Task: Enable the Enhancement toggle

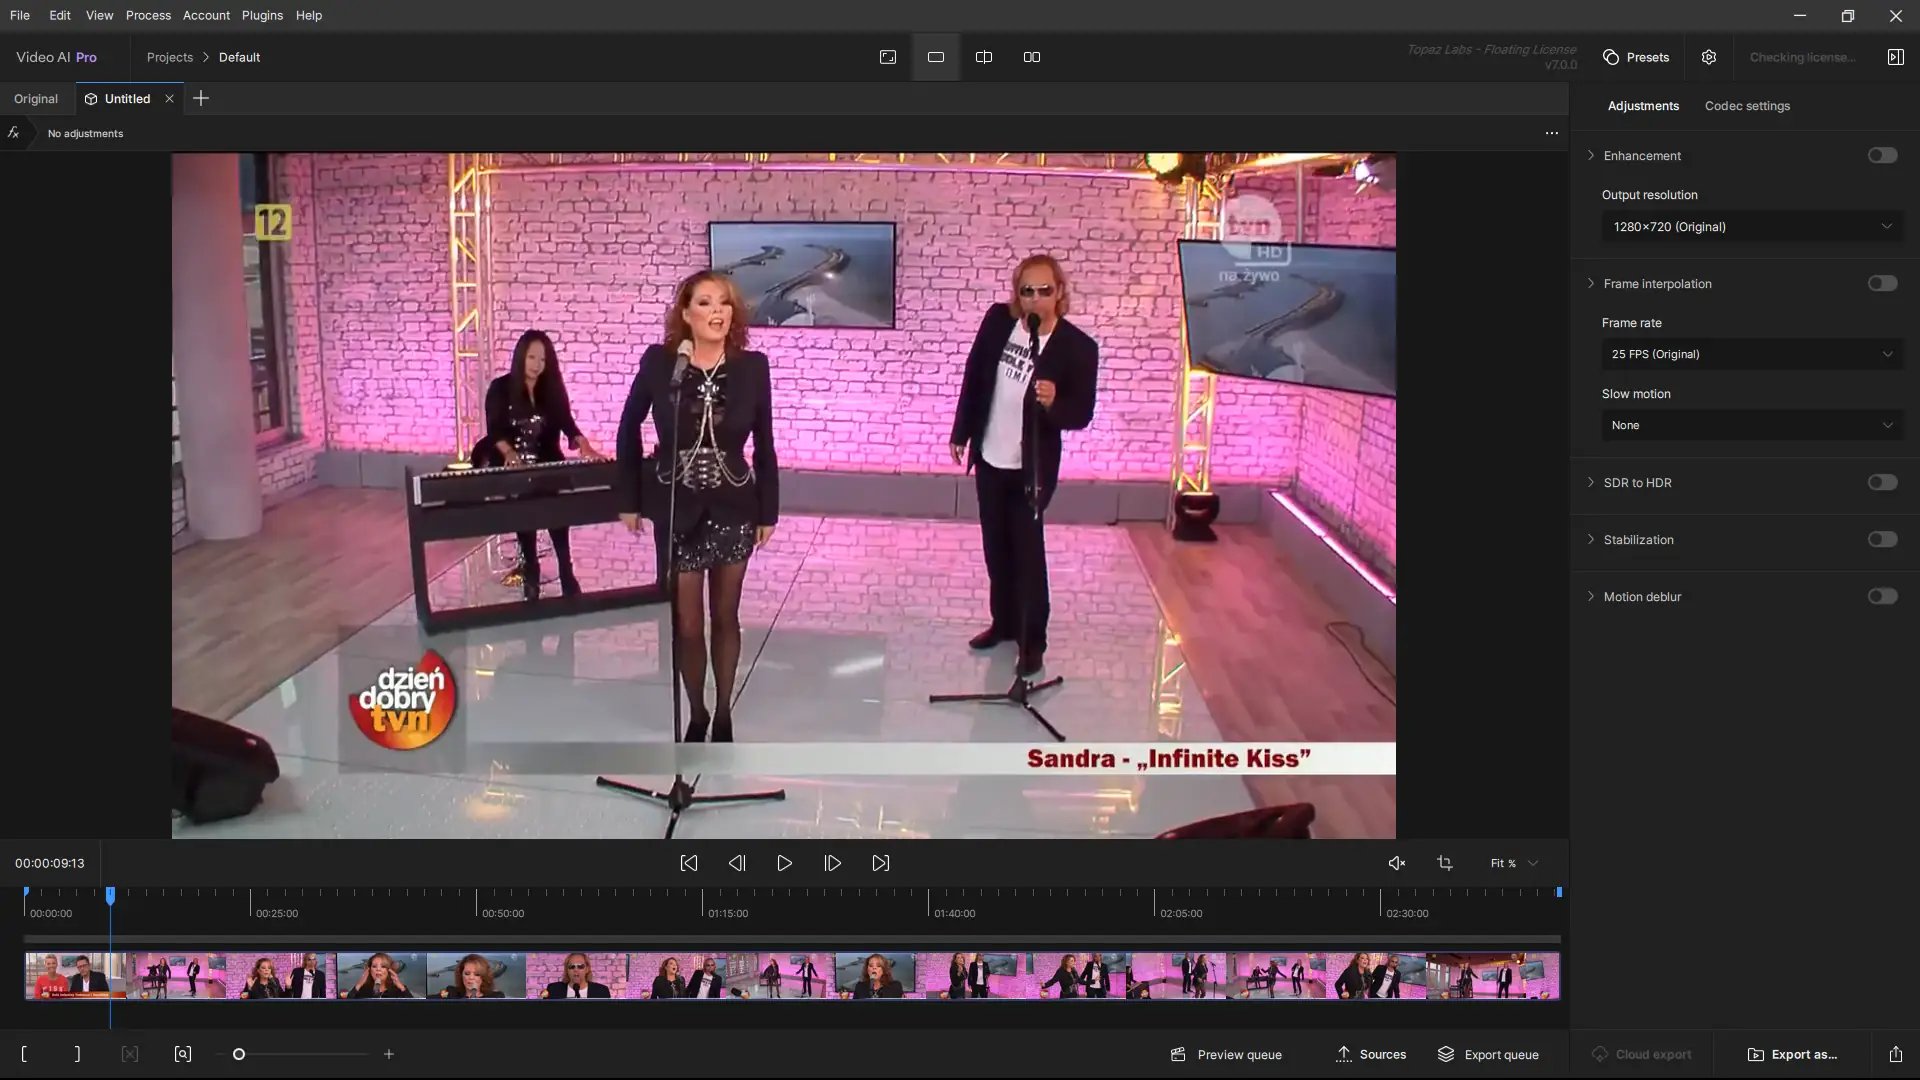Action: [1882, 155]
